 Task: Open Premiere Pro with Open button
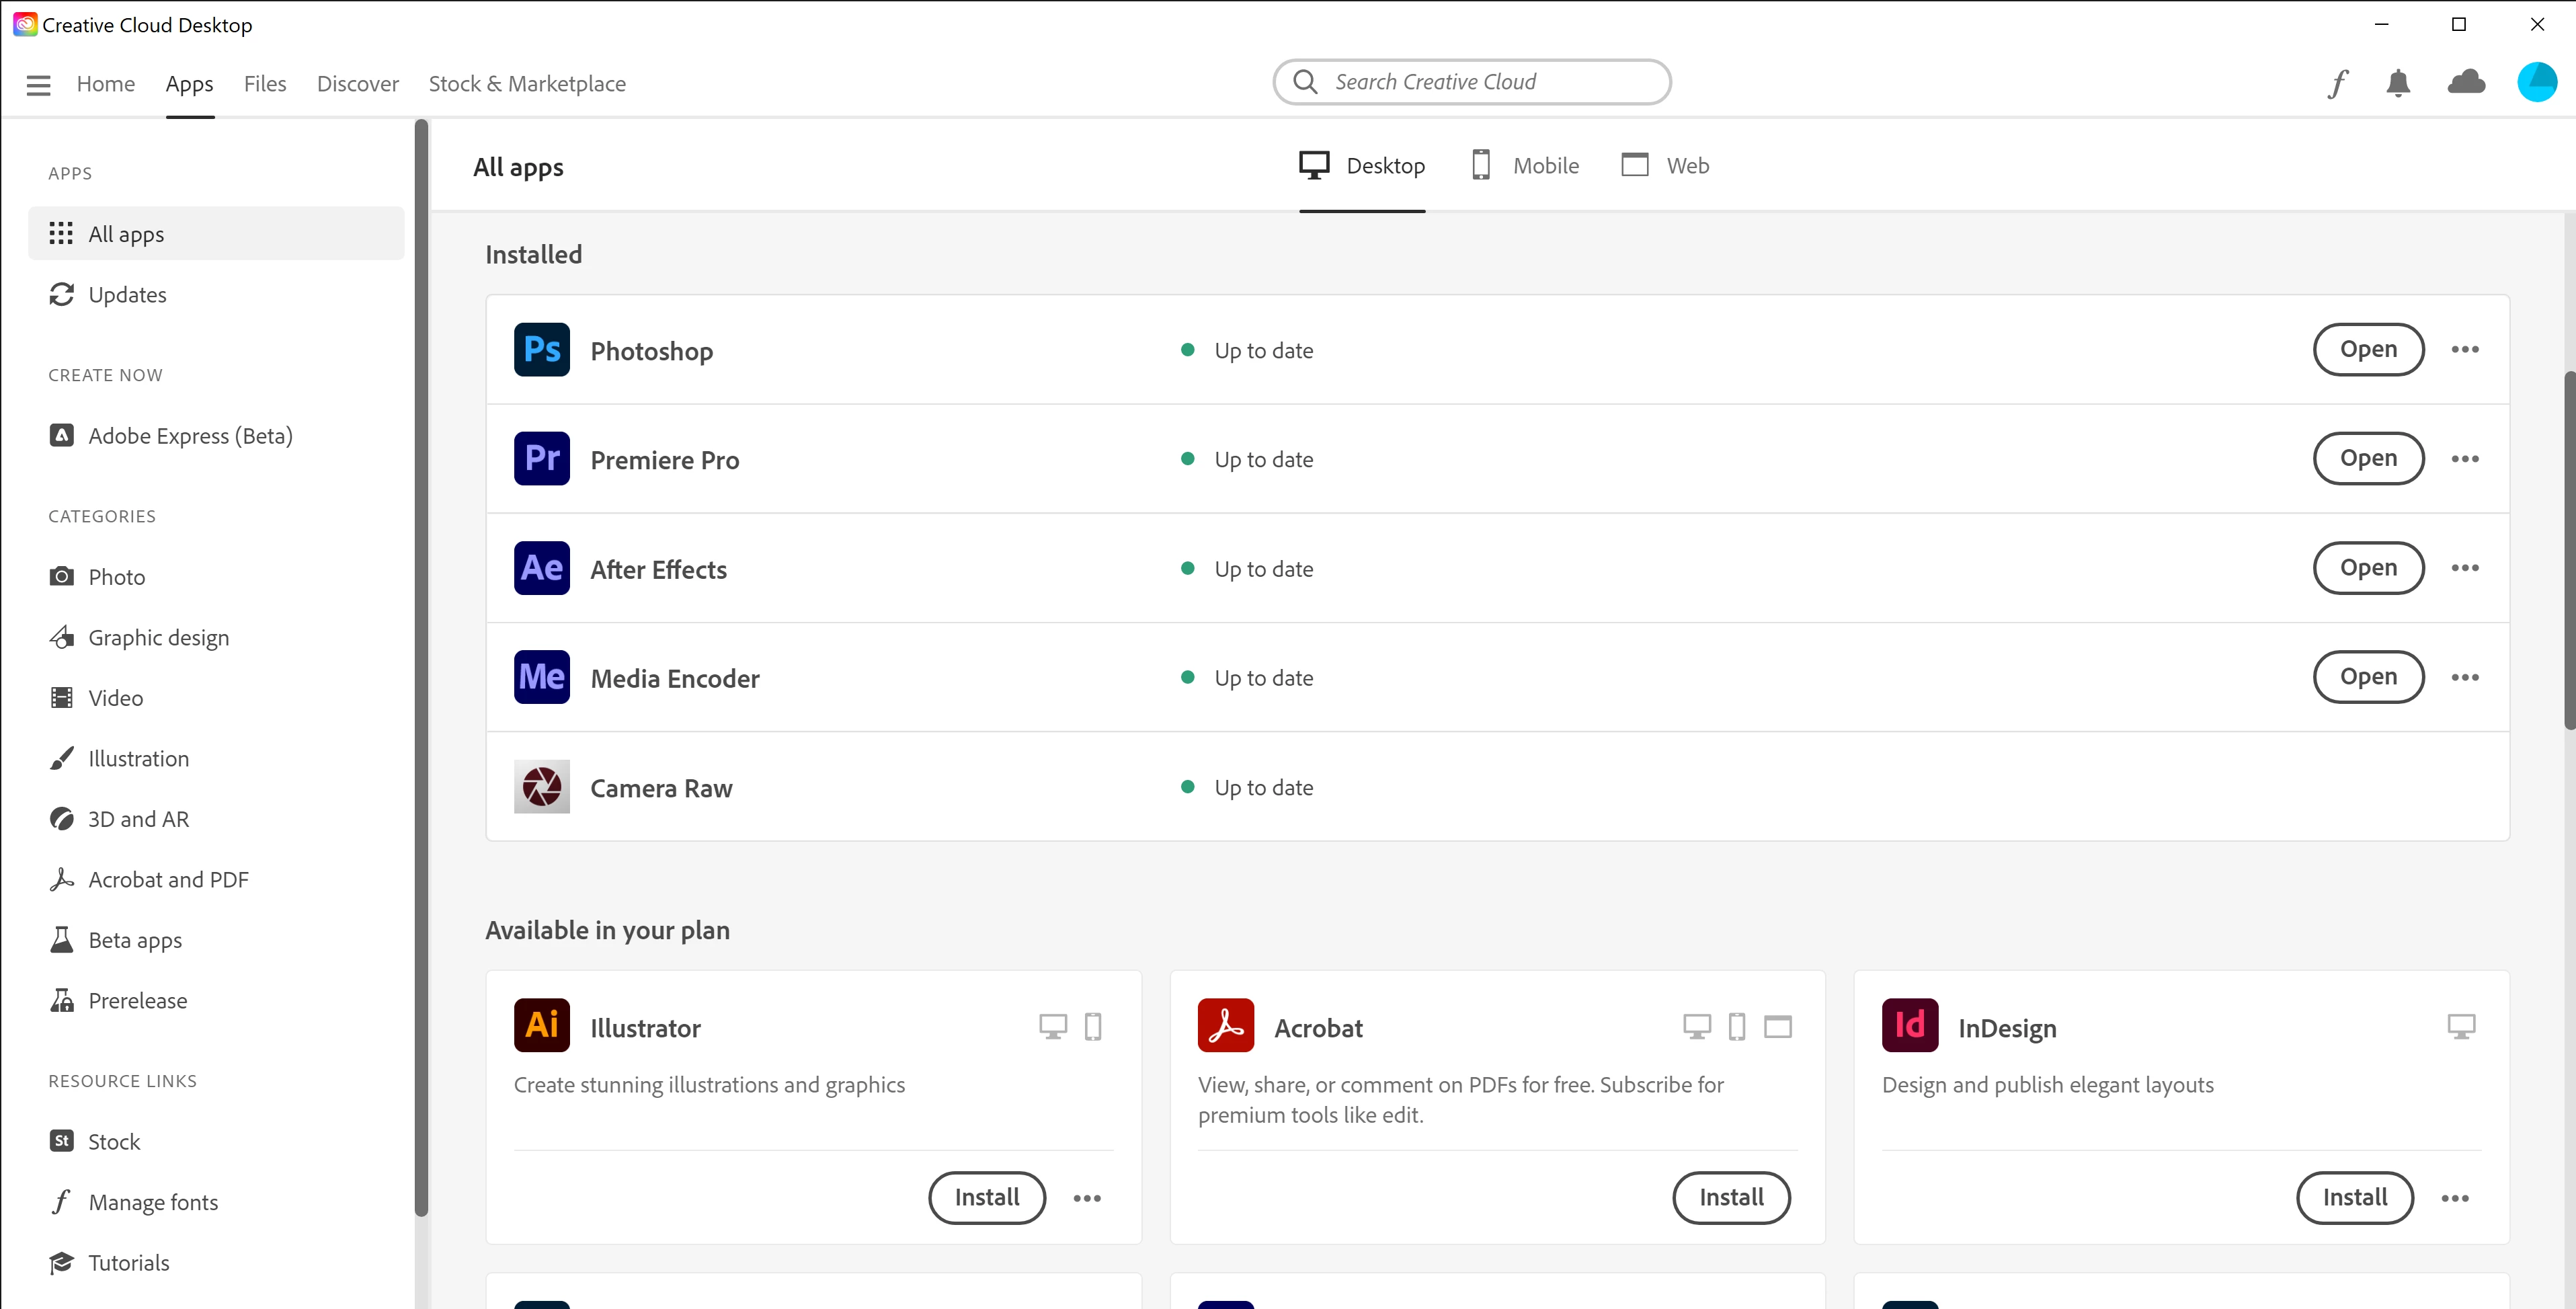[x=2367, y=459]
